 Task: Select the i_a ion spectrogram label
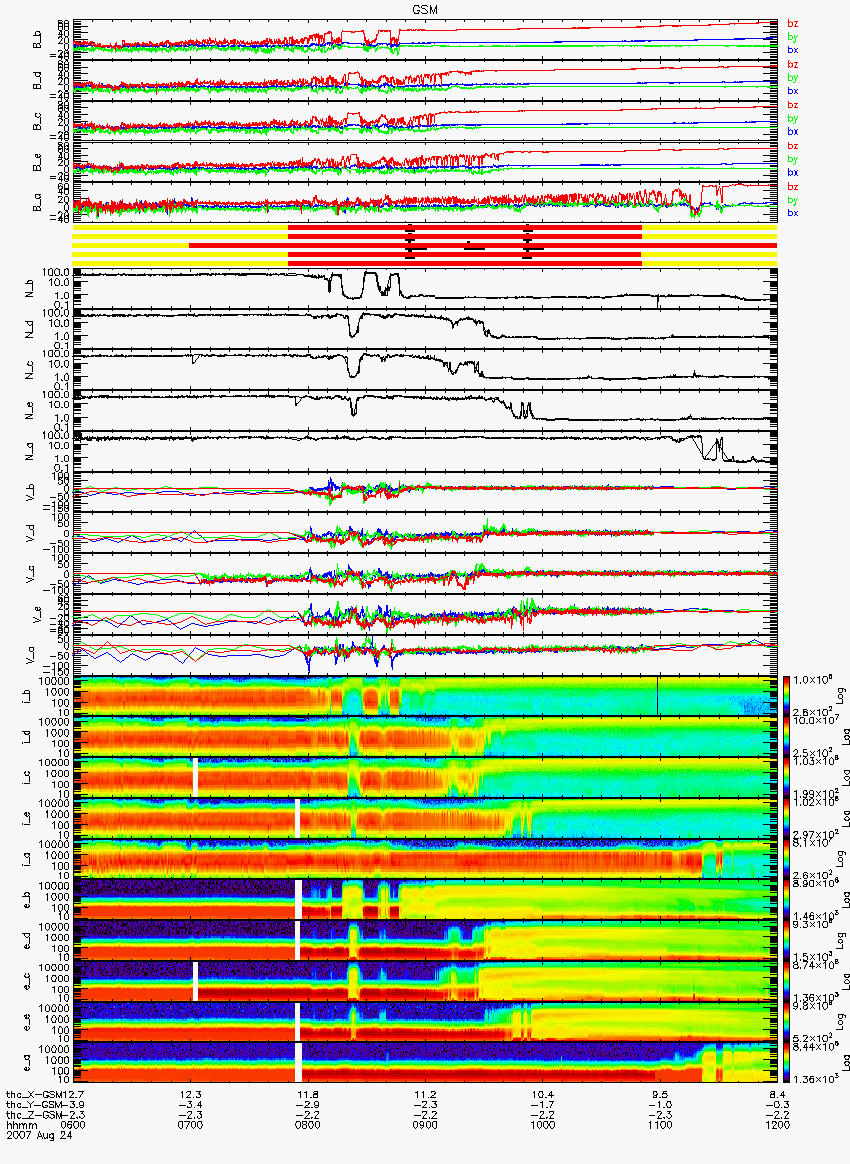click(28, 859)
